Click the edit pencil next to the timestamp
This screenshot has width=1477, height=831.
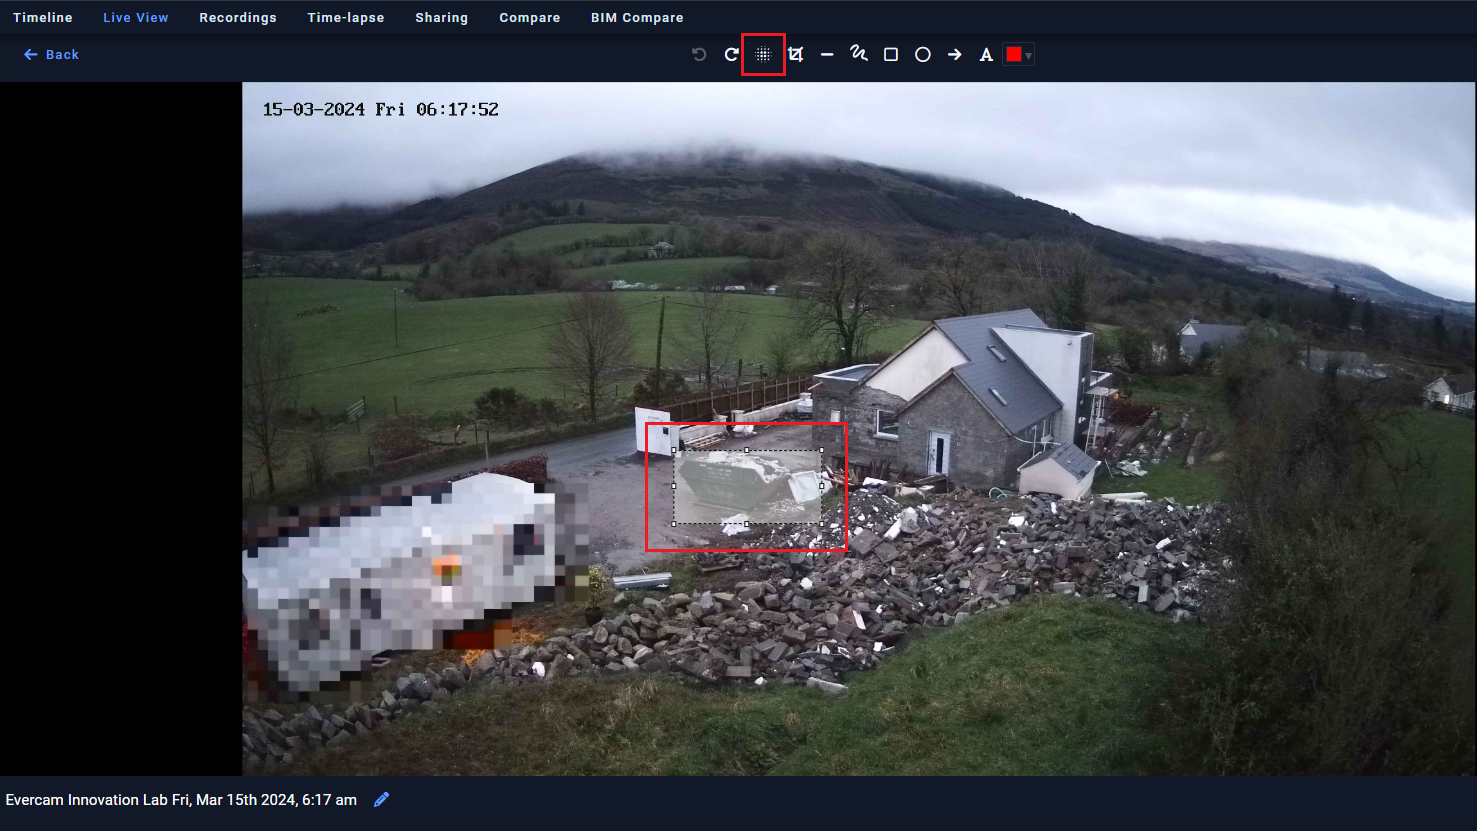pos(381,799)
